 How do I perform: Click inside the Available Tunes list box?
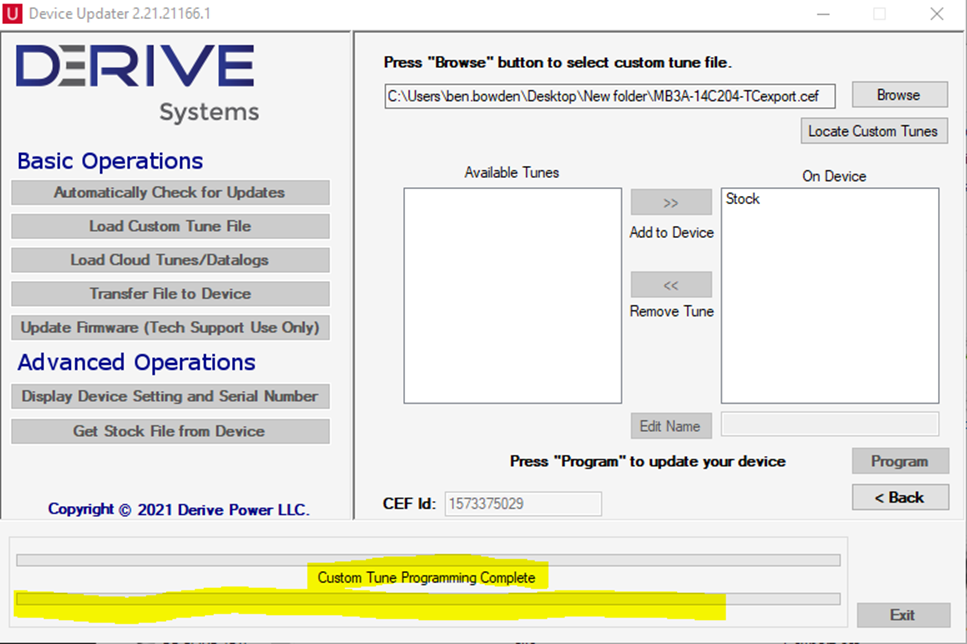pos(512,296)
